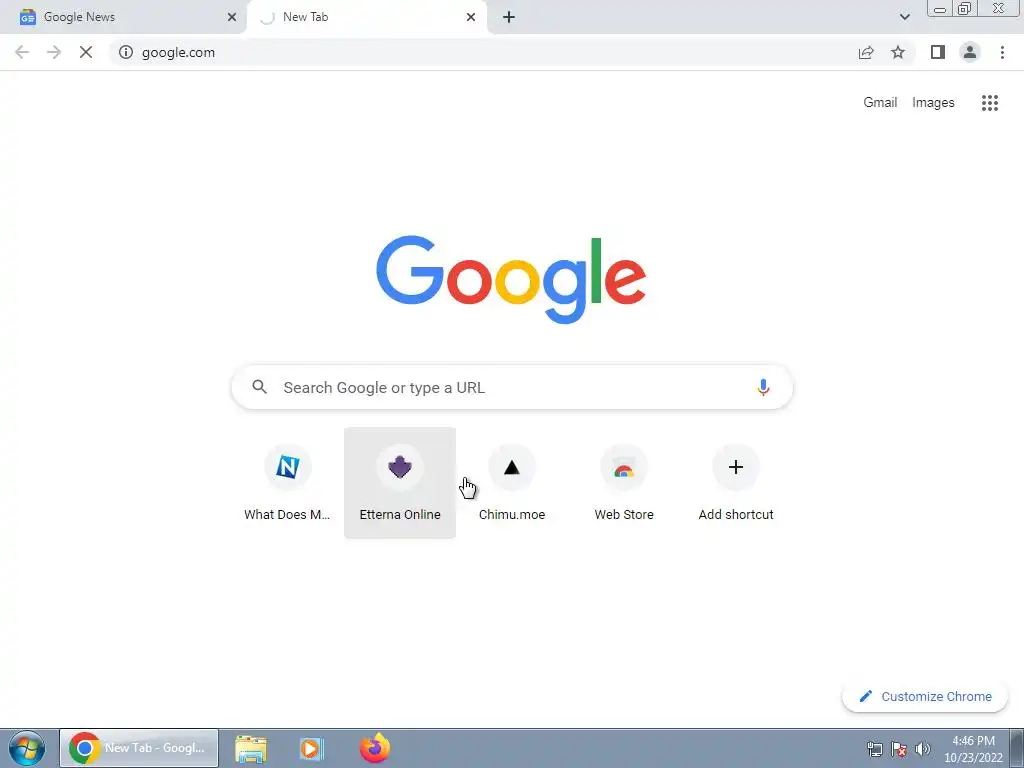Click the volume speaker tray icon
This screenshot has width=1024, height=768.
[923, 749]
